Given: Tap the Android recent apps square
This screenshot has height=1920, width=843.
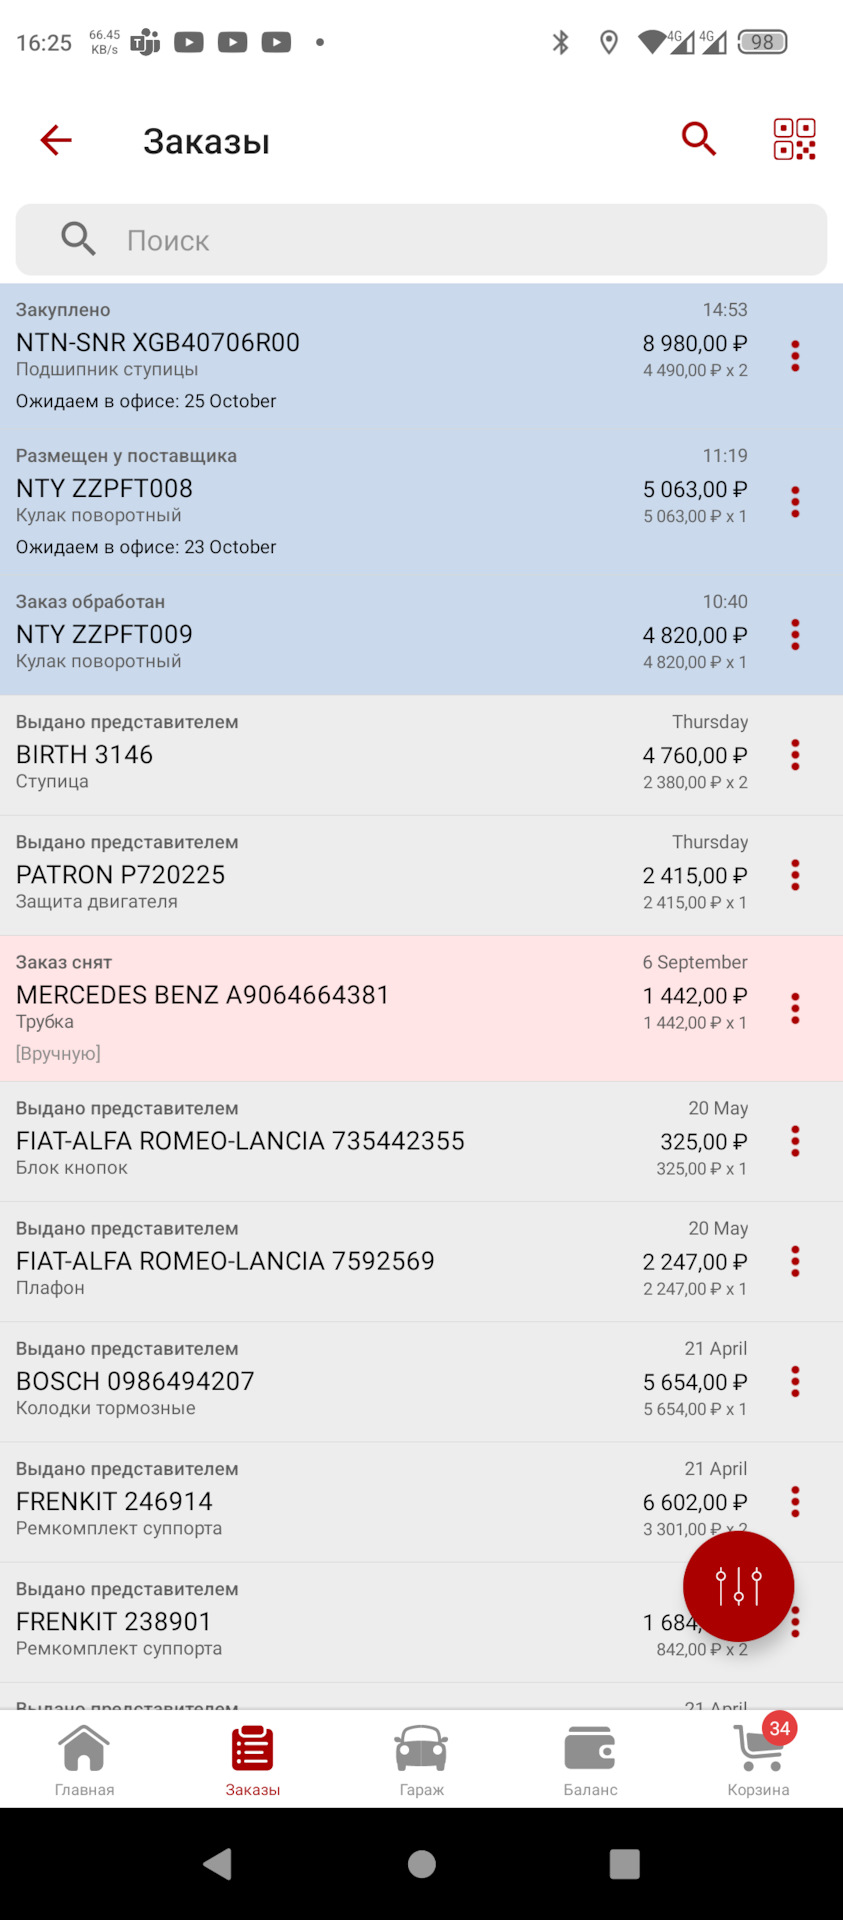Looking at the screenshot, I should tap(624, 1864).
